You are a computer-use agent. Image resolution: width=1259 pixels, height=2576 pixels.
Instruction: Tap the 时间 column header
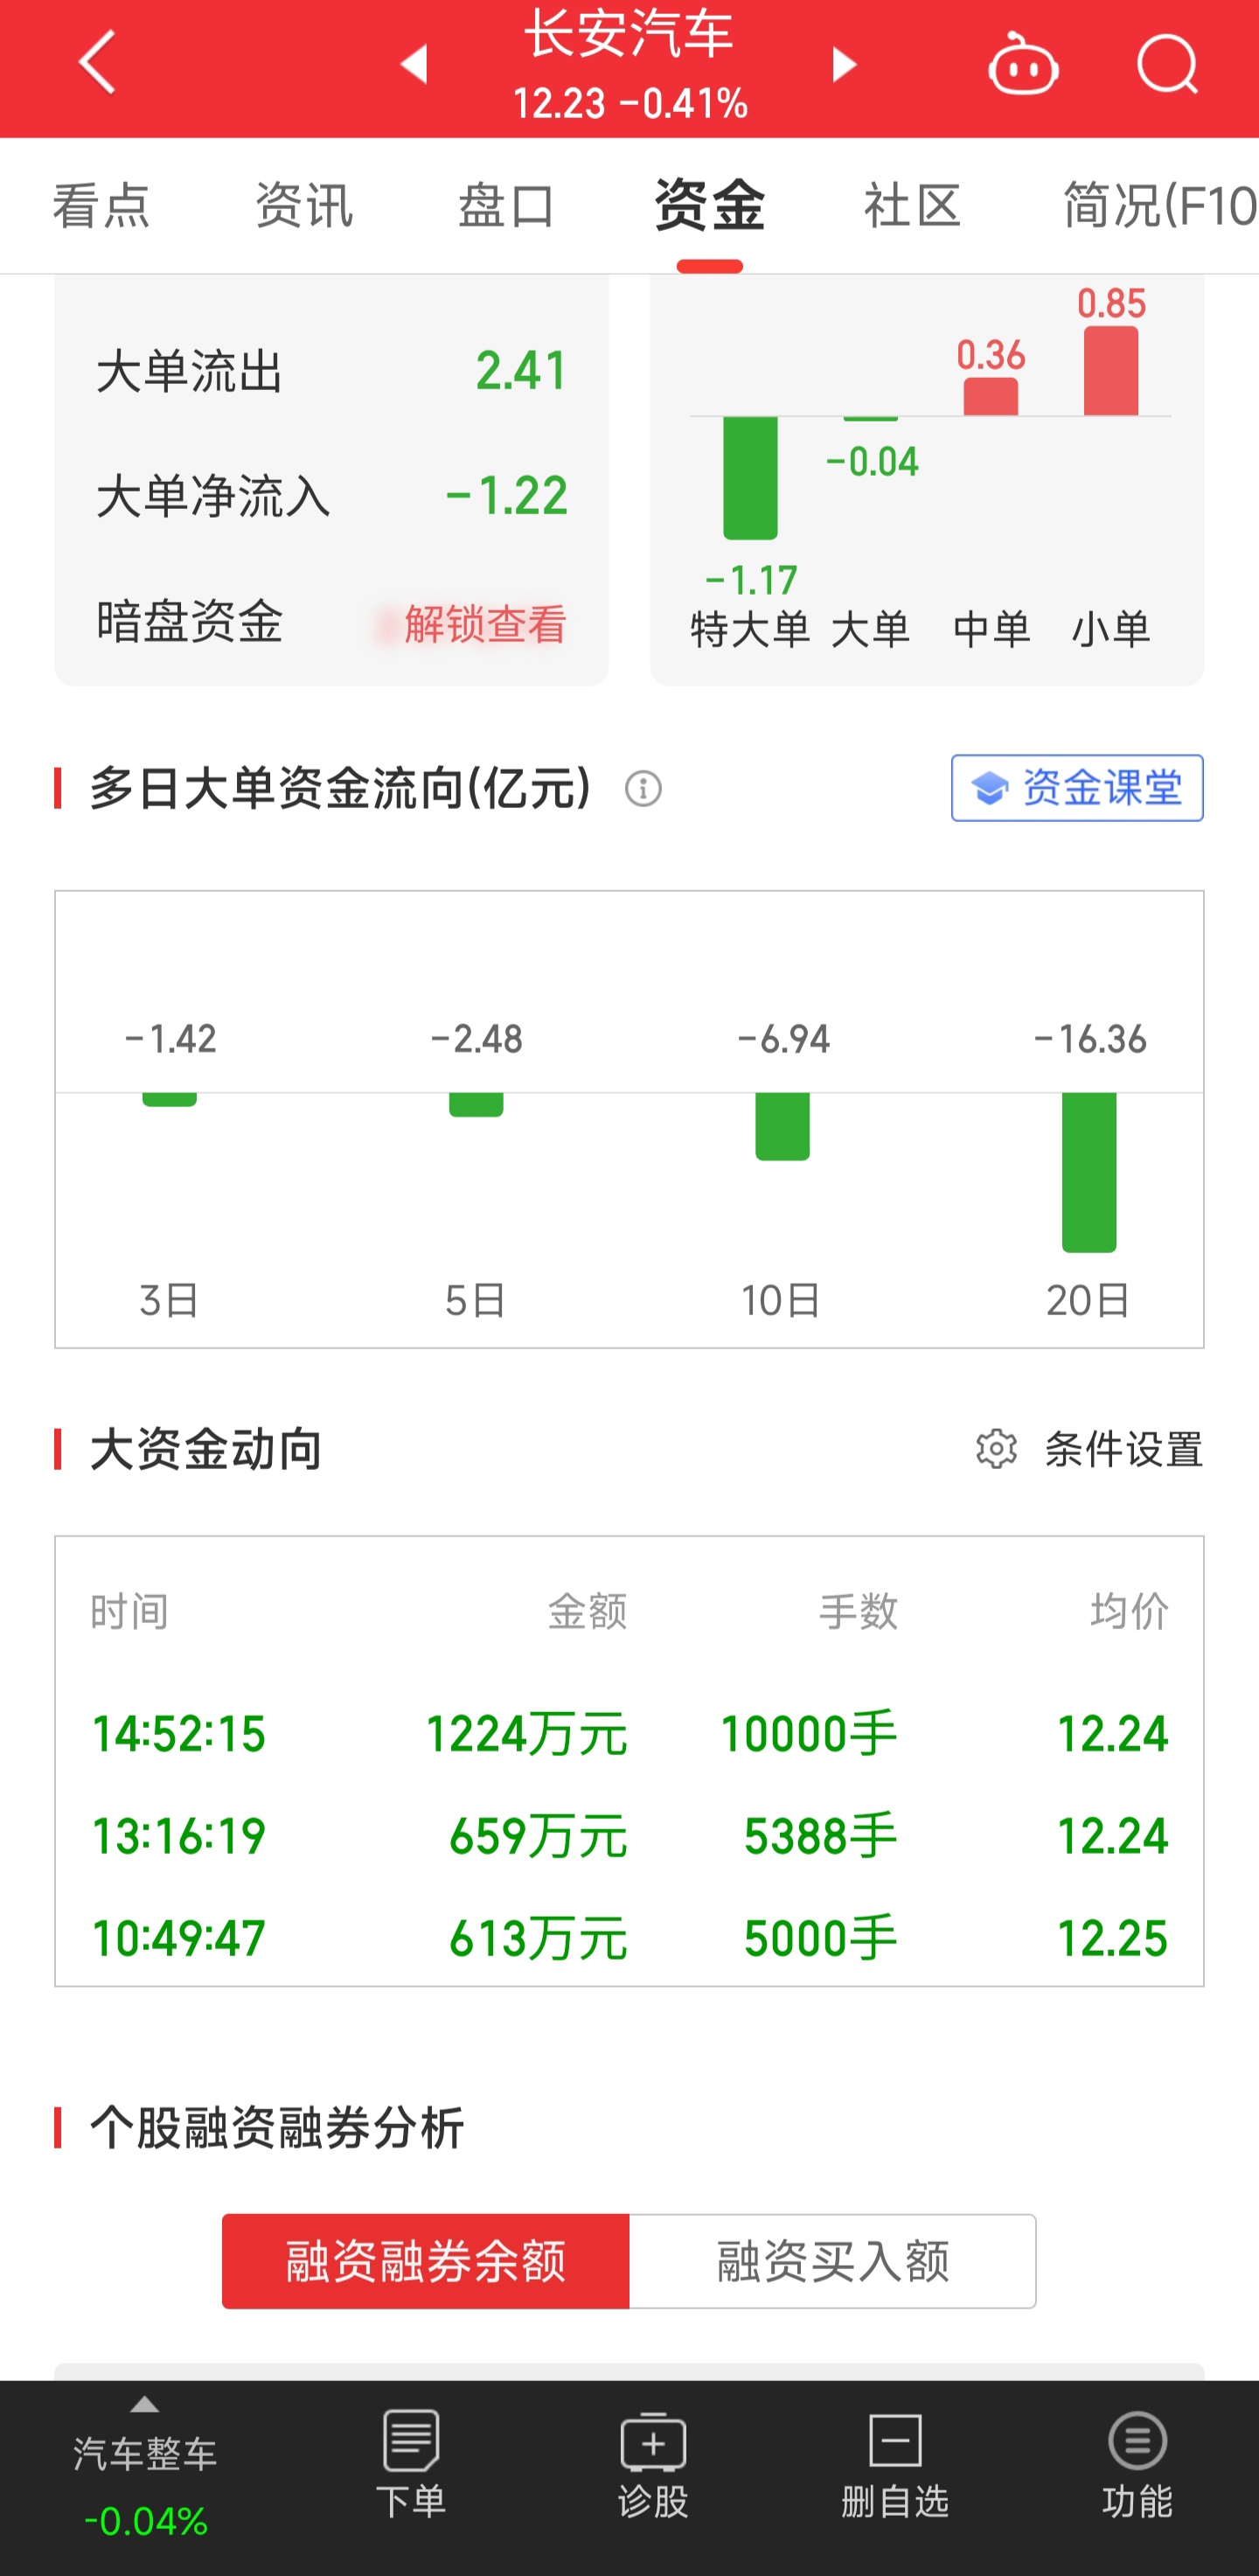click(130, 1611)
